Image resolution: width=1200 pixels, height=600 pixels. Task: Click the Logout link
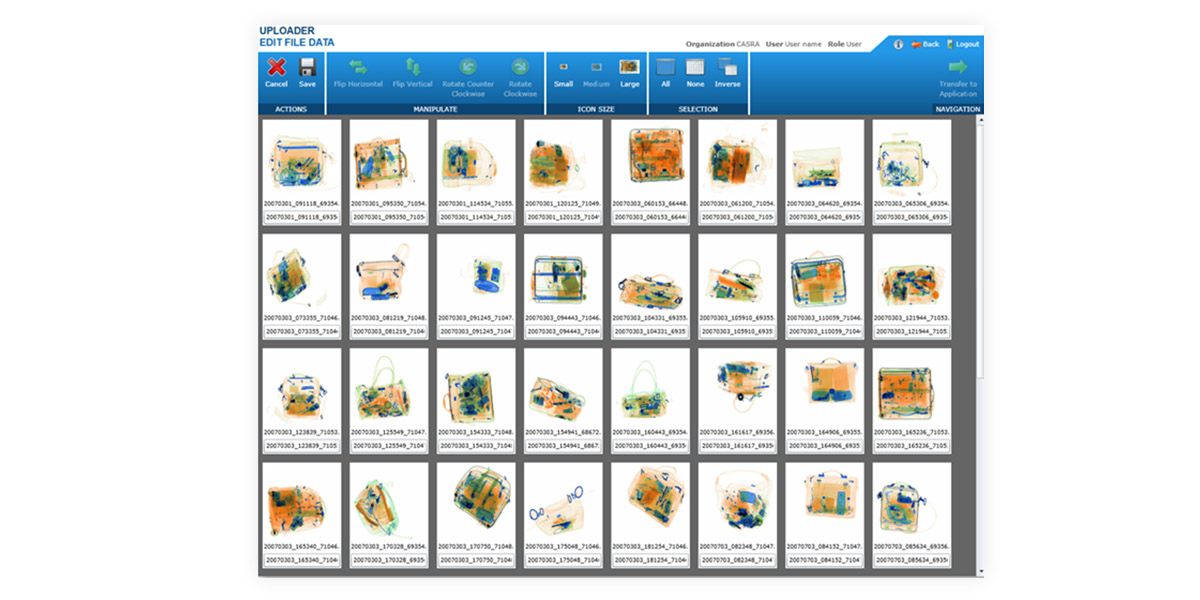point(963,44)
